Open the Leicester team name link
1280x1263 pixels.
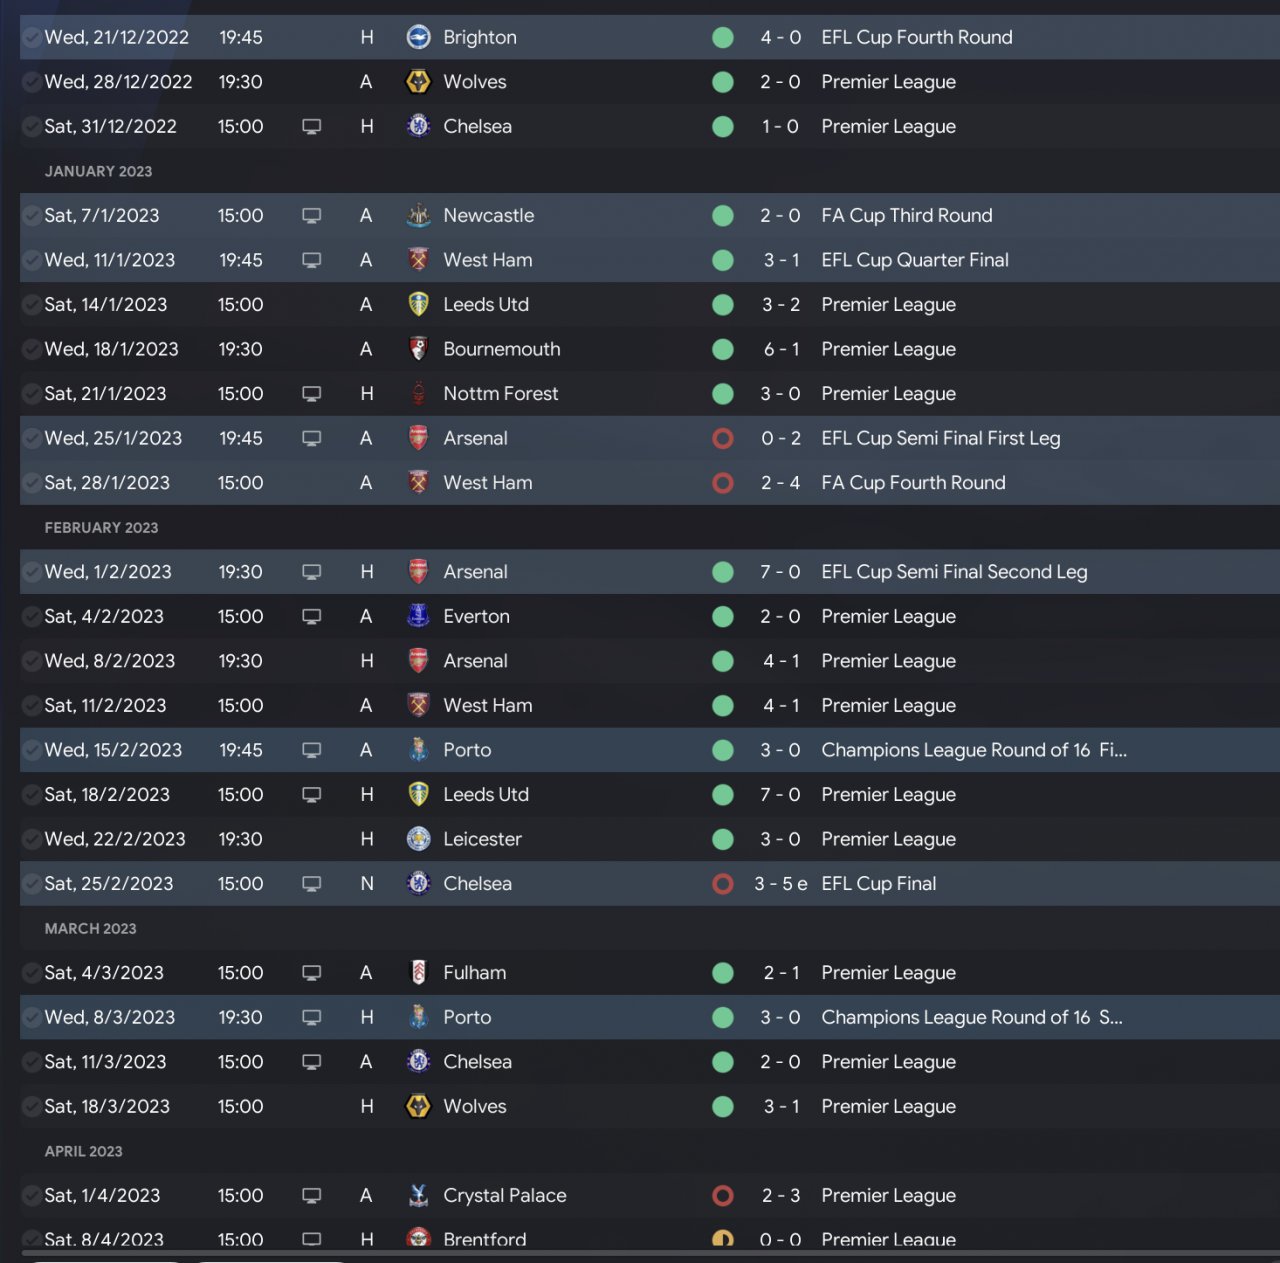point(482,839)
